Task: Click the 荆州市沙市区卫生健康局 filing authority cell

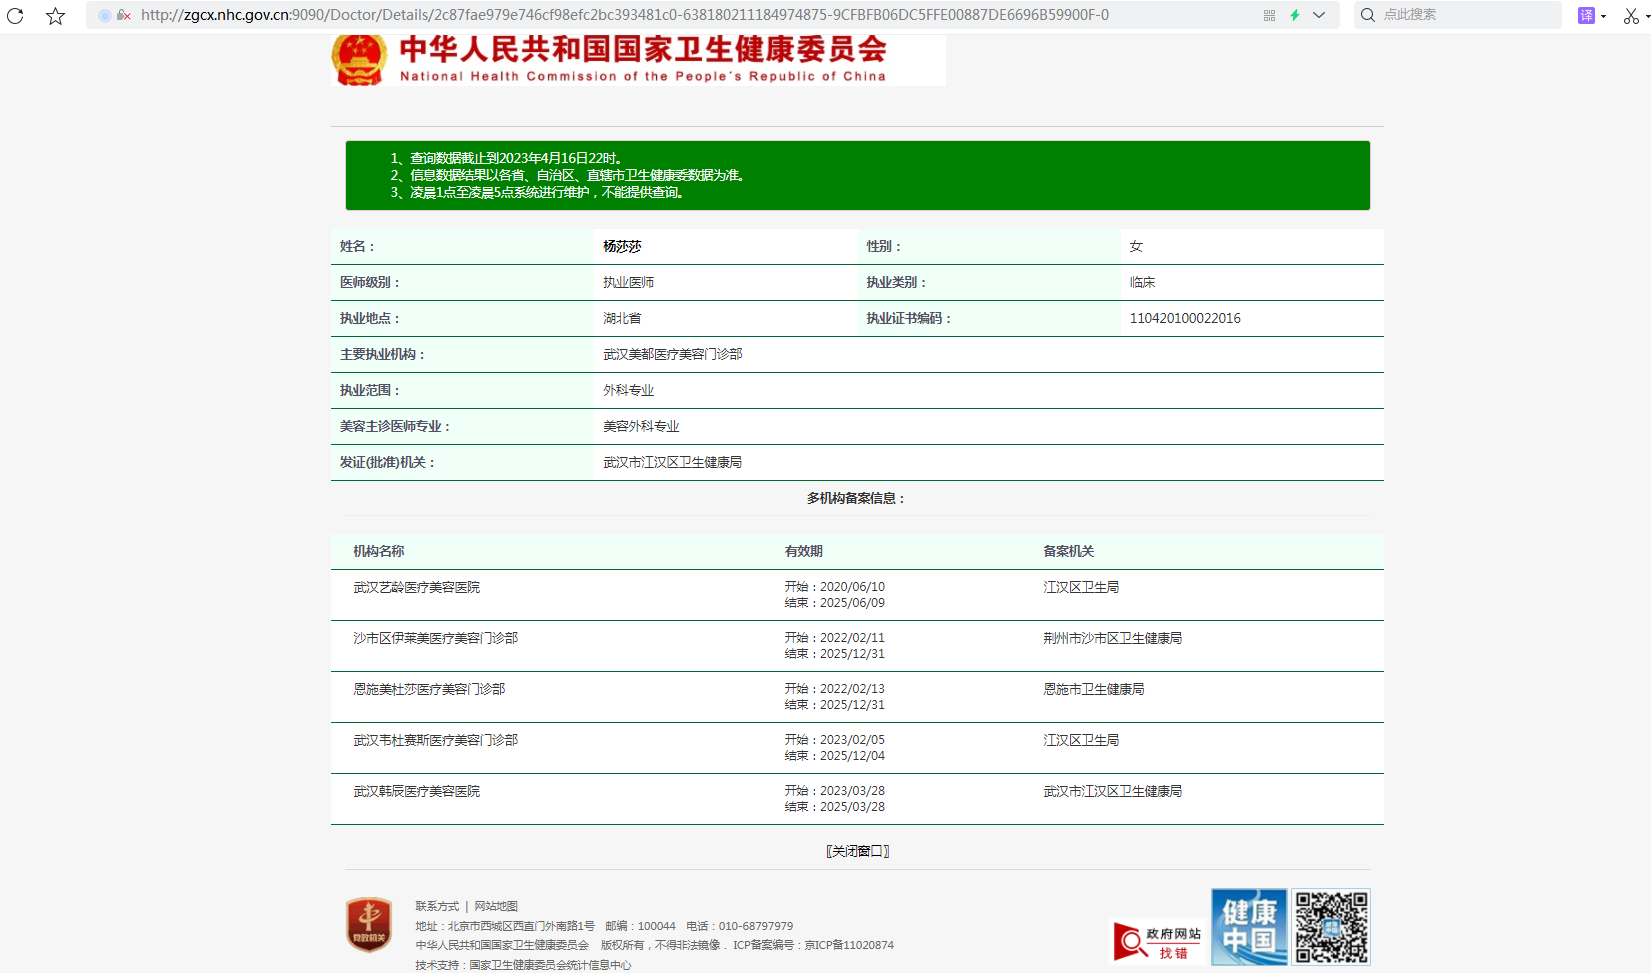Action: tap(1113, 638)
